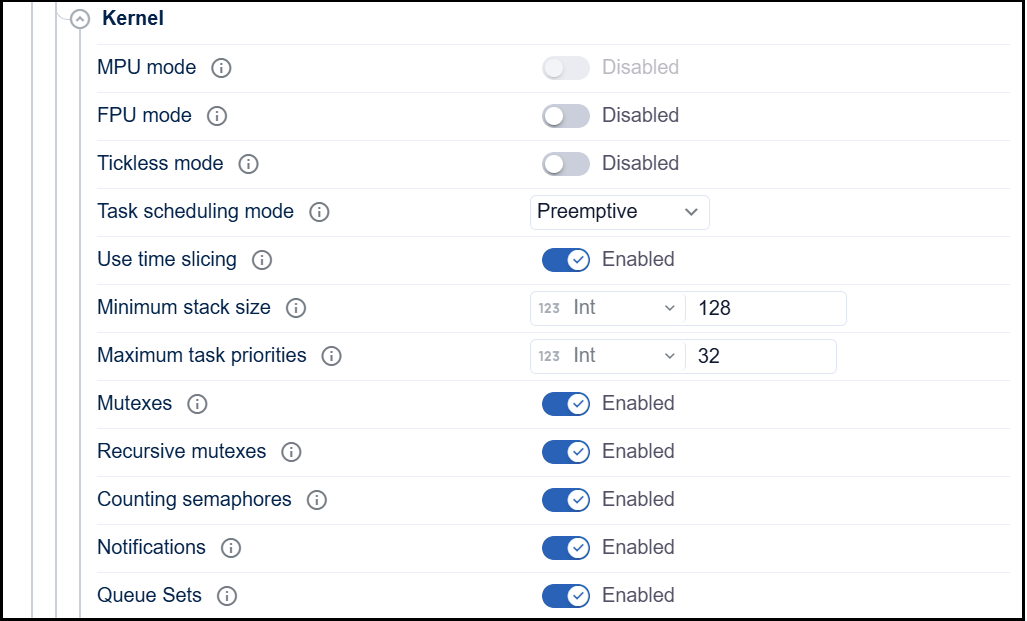Click Maximum task priorities info icon
Screen dimensions: 1027x621
point(332,356)
